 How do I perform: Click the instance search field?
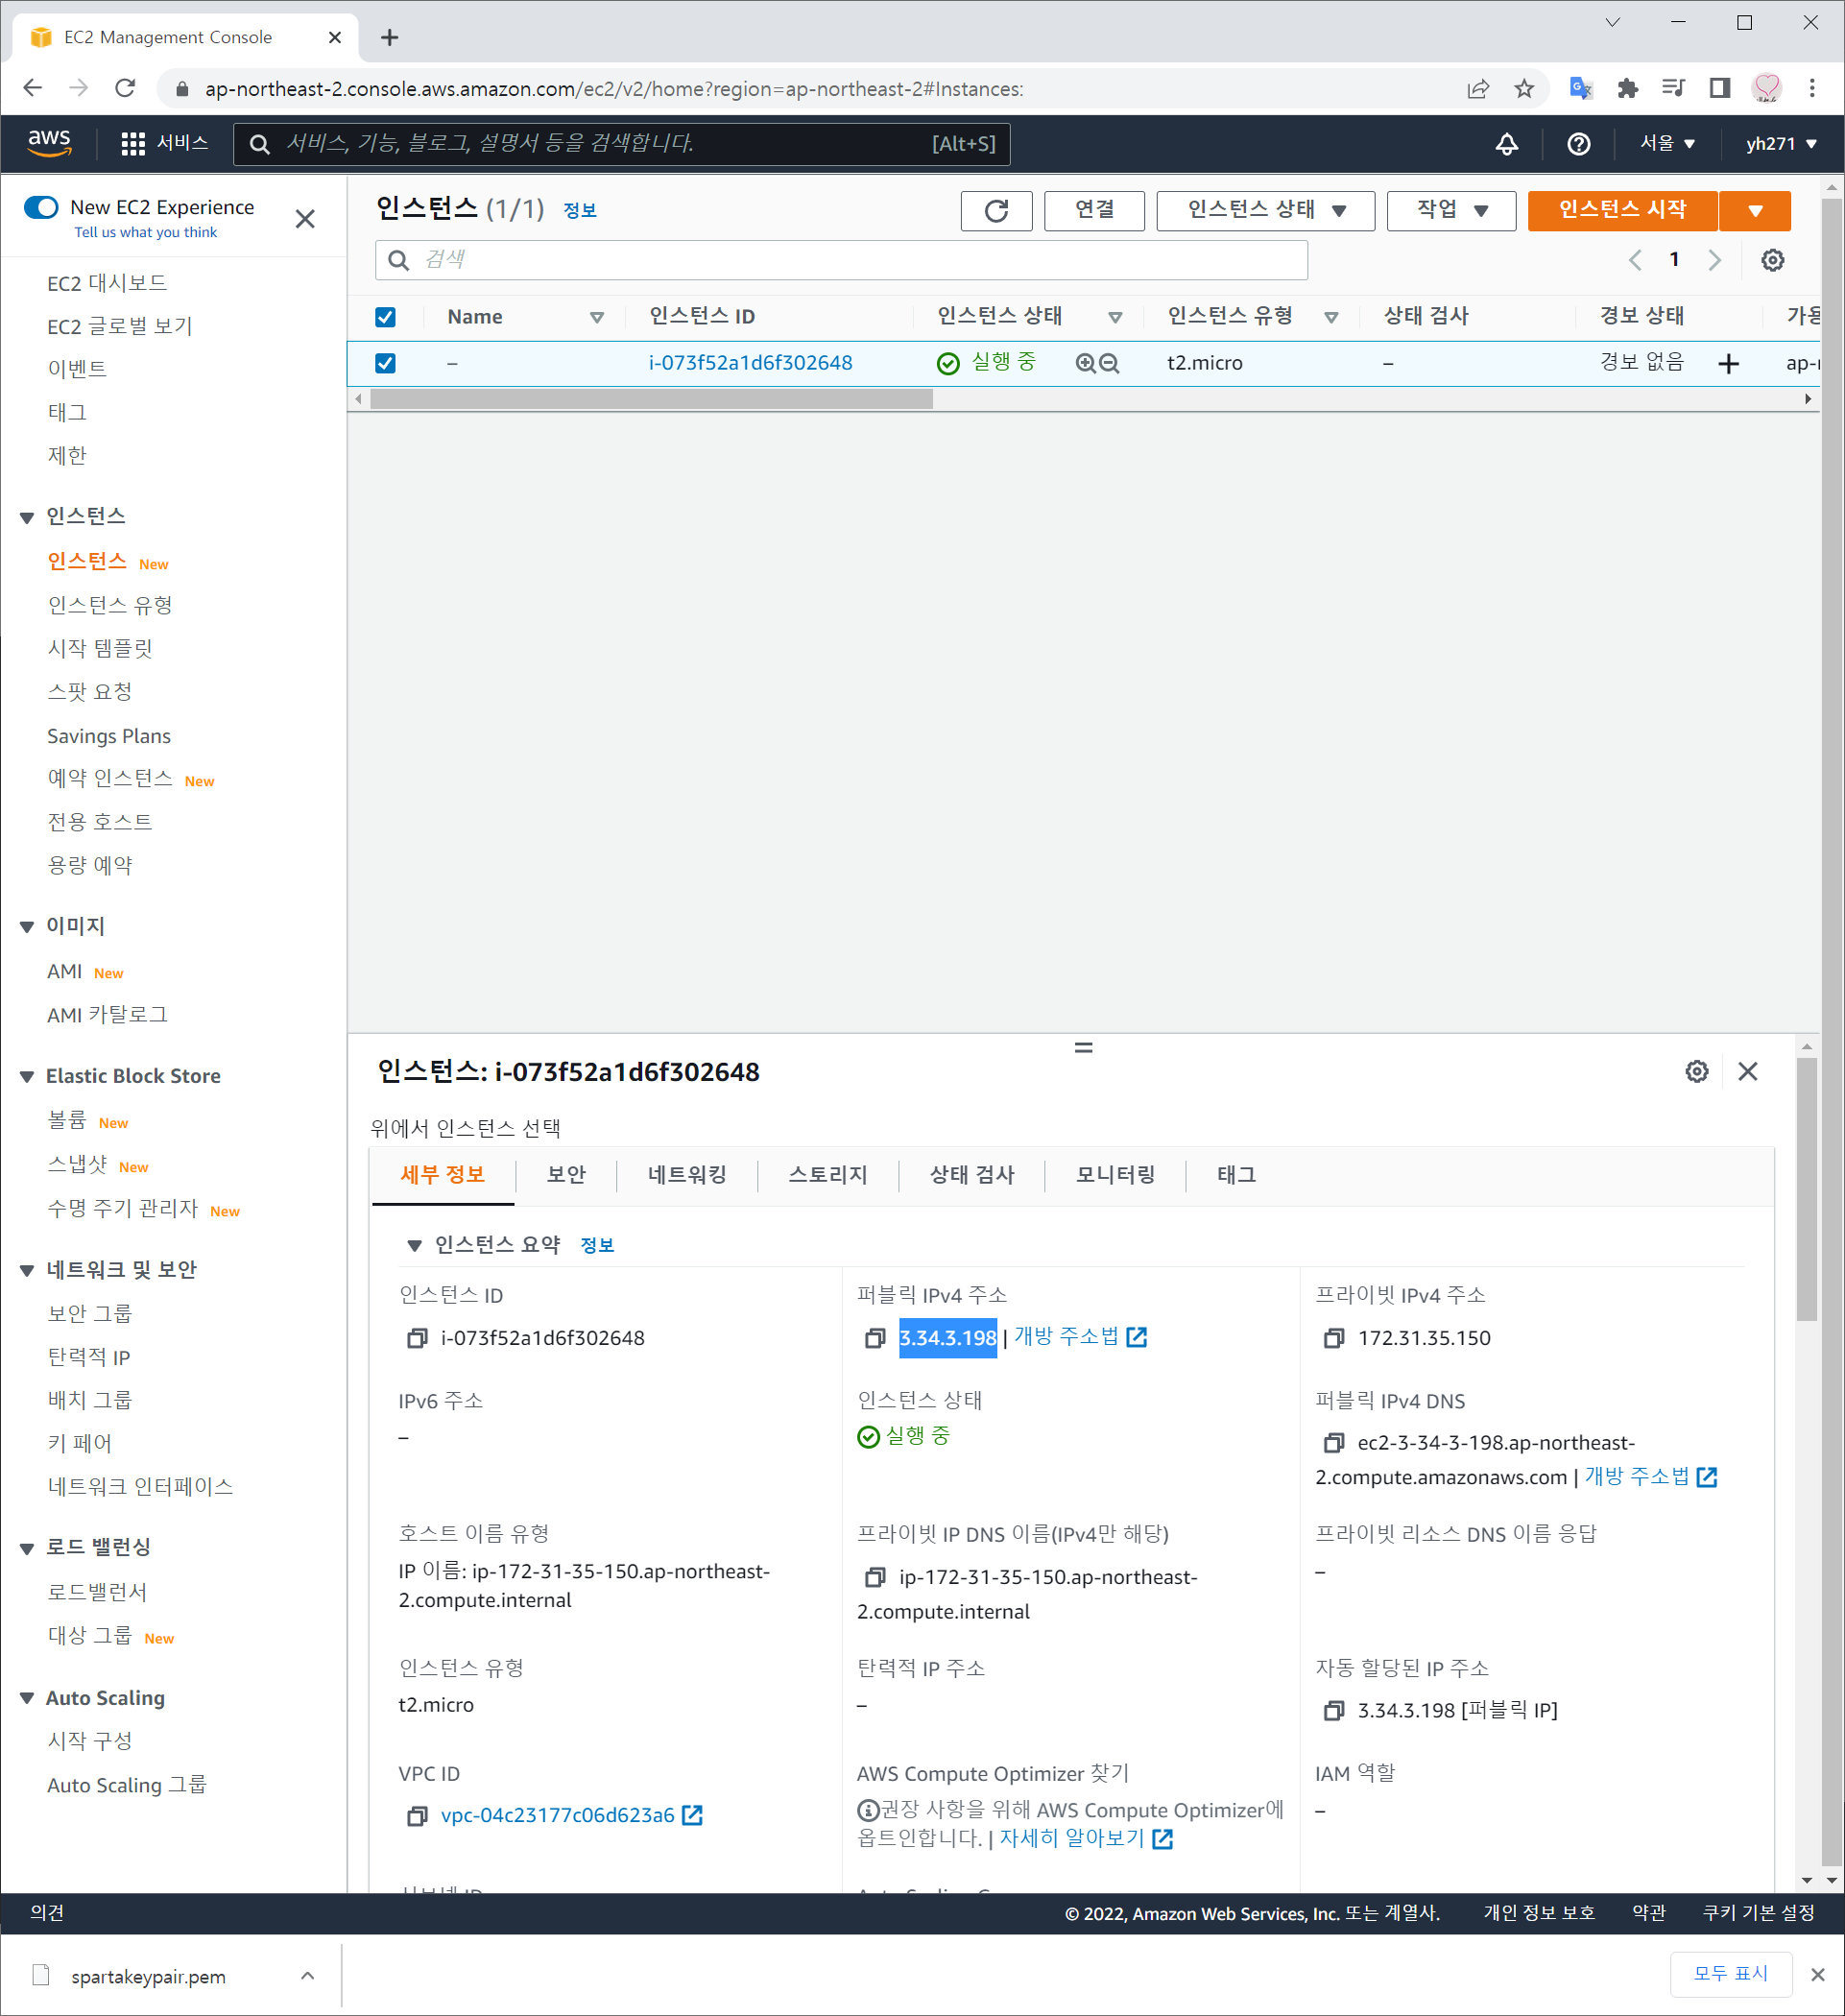tap(840, 260)
